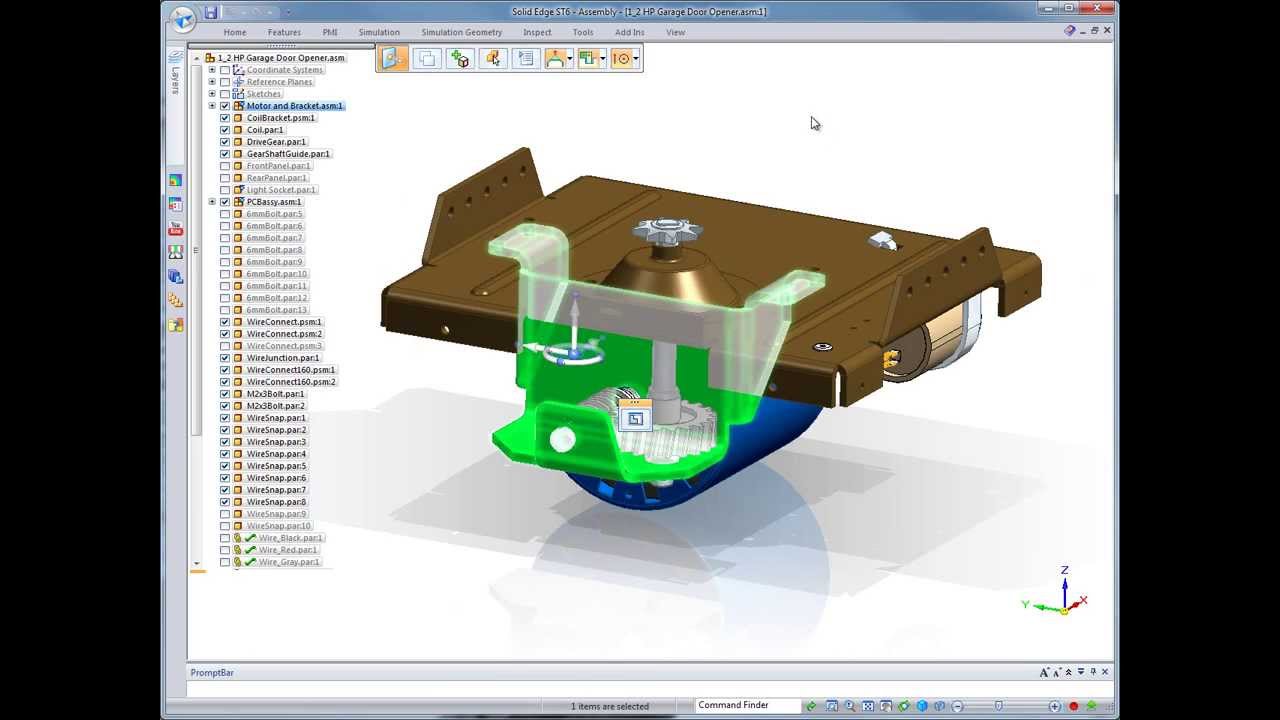Open dropdown arrow beside green arch icon
The height and width of the screenshot is (720, 1280).
click(x=569, y=59)
